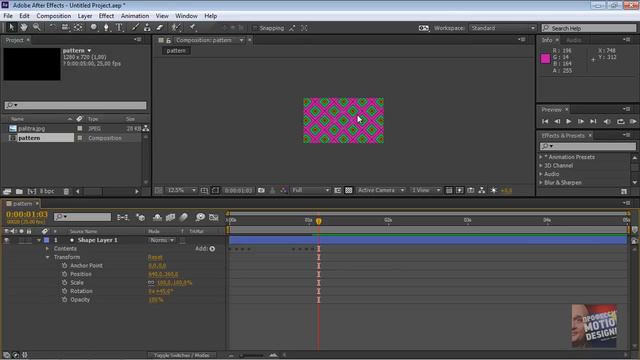Select the Pen tool
Viewport: 640px width, 360px height.
(x=106, y=27)
